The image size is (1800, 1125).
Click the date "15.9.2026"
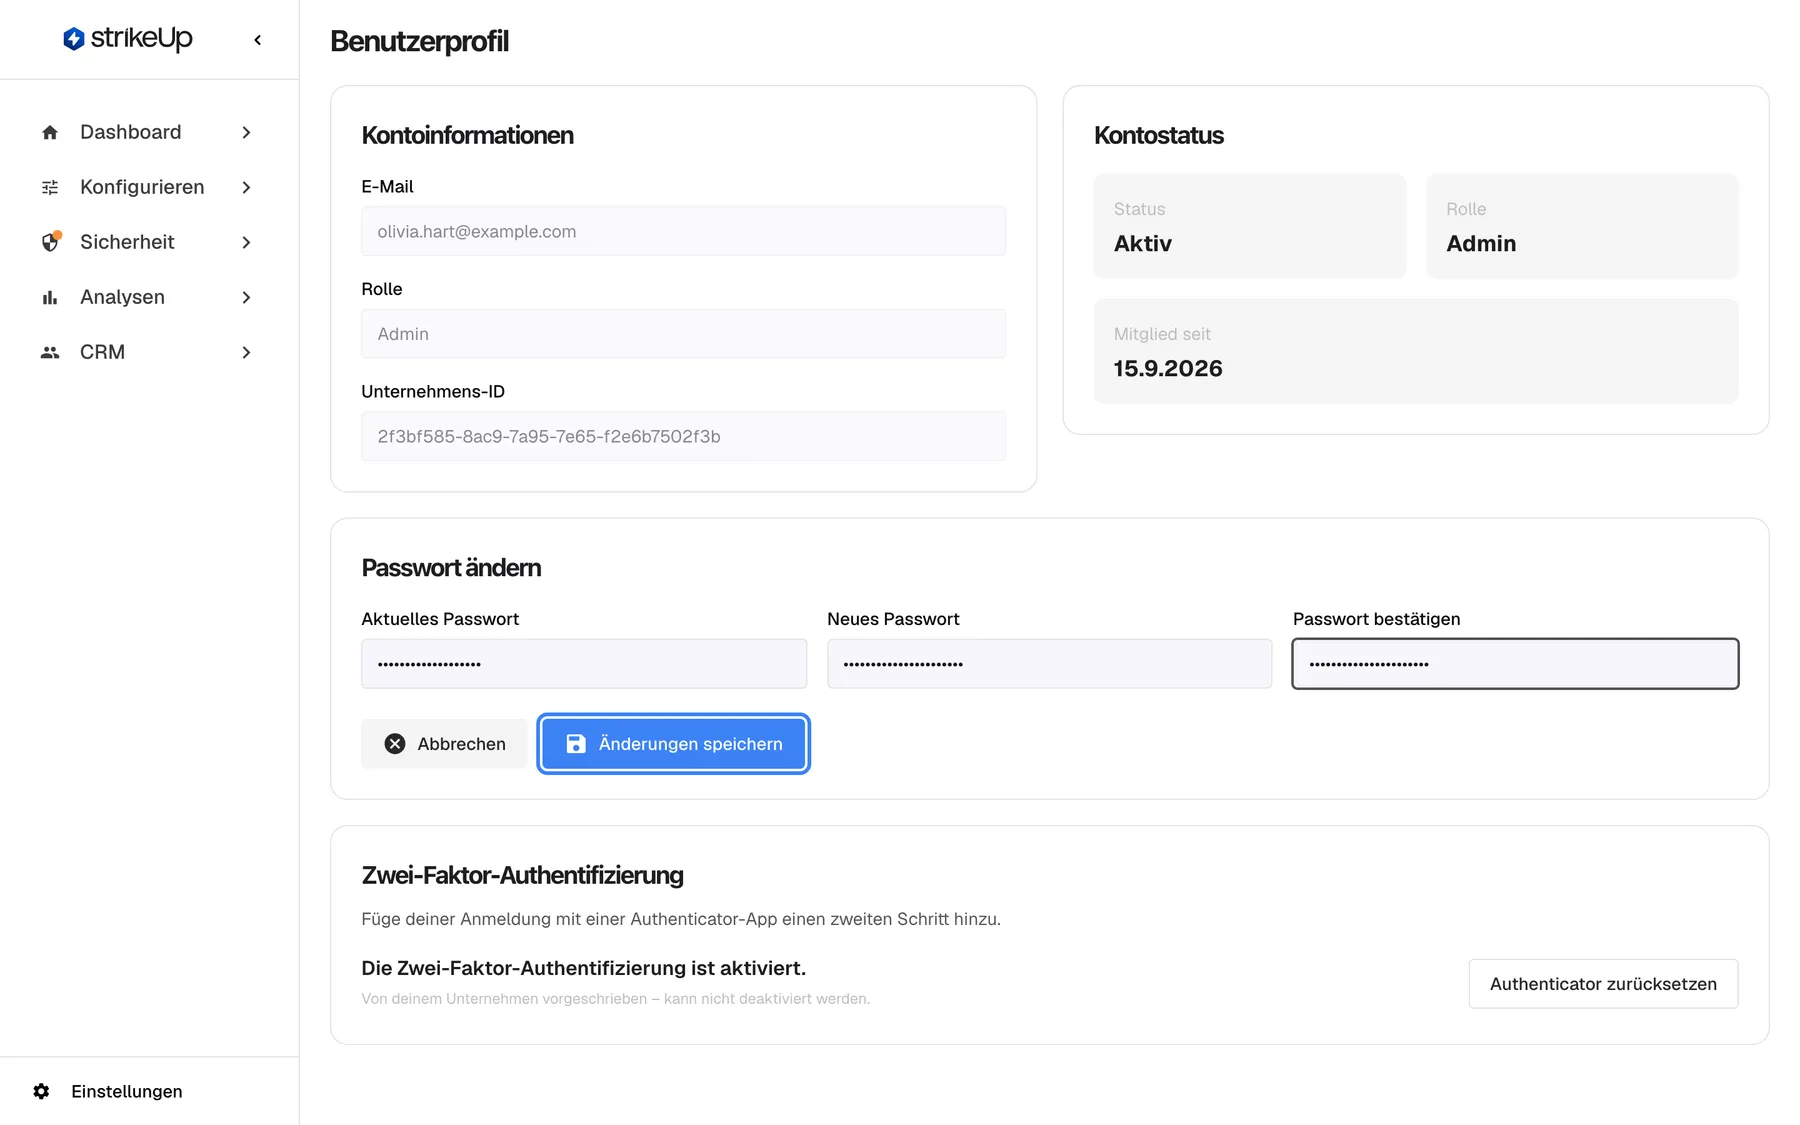pyautogui.click(x=1168, y=369)
